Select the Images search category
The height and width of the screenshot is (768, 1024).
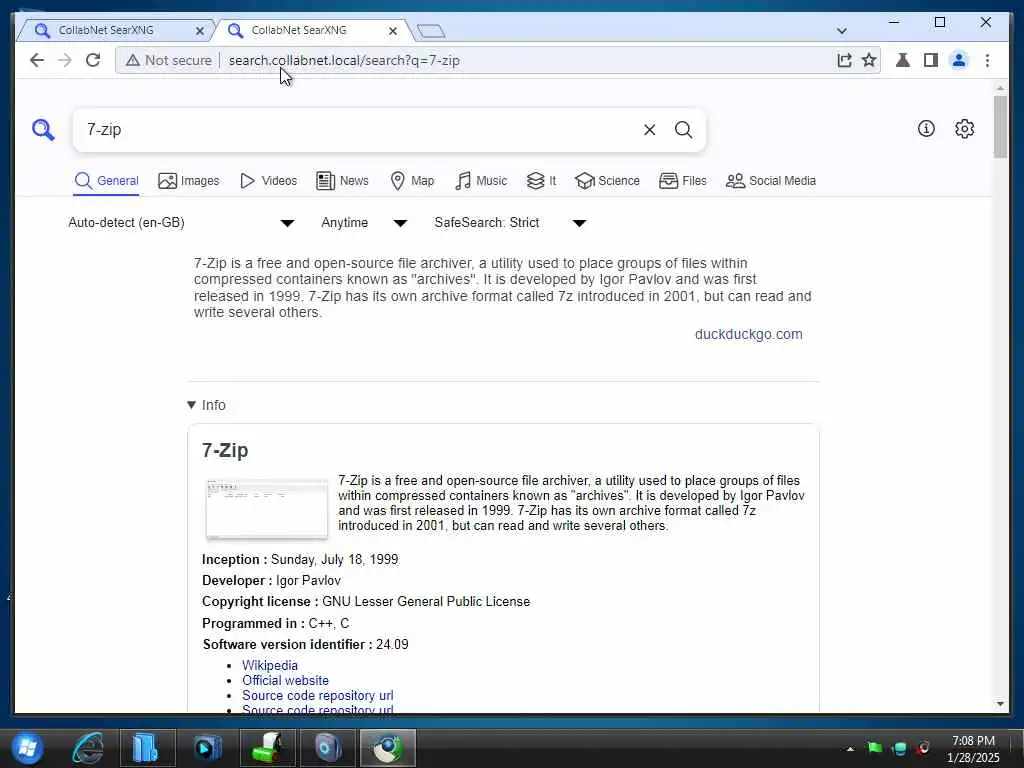click(189, 181)
